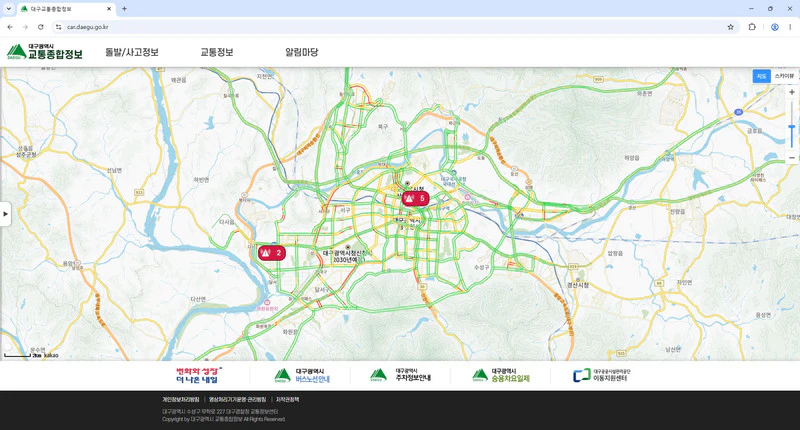Open 영상처리기기운영·관리방침 footer link
800x430 pixels.
(x=237, y=399)
